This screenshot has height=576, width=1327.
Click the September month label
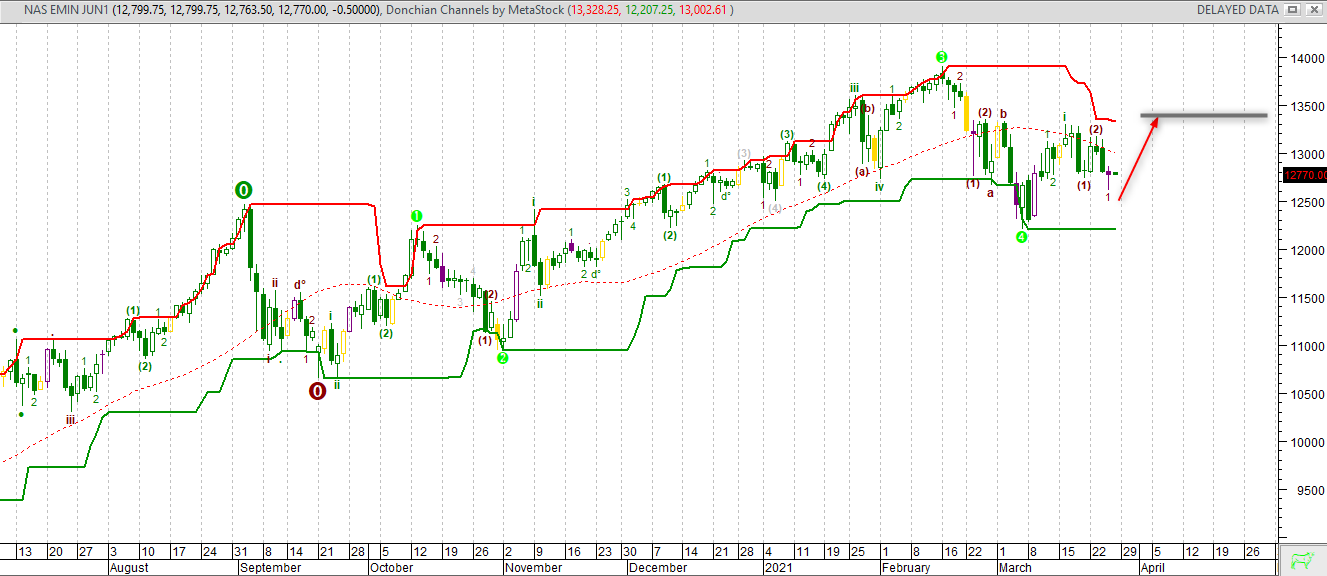272,567
